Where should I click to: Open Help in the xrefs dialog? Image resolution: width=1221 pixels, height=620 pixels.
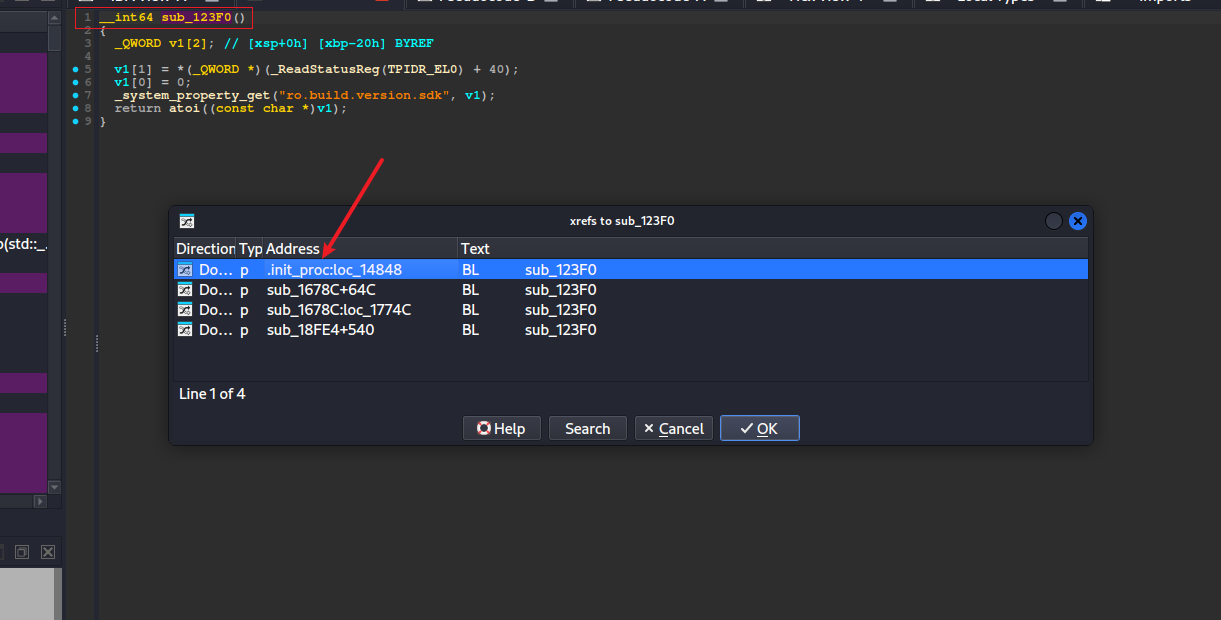(x=501, y=428)
